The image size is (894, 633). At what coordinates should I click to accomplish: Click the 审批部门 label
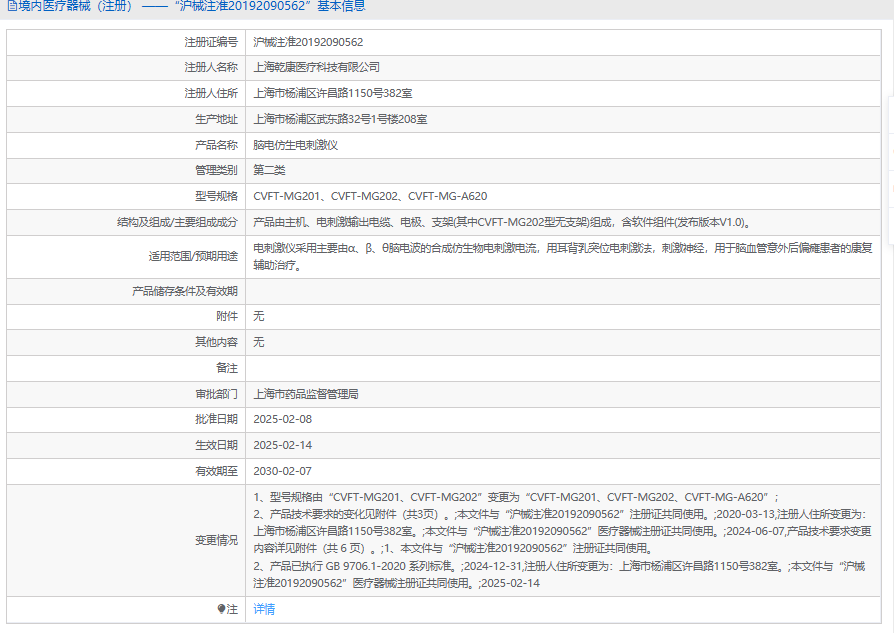[x=216, y=394]
